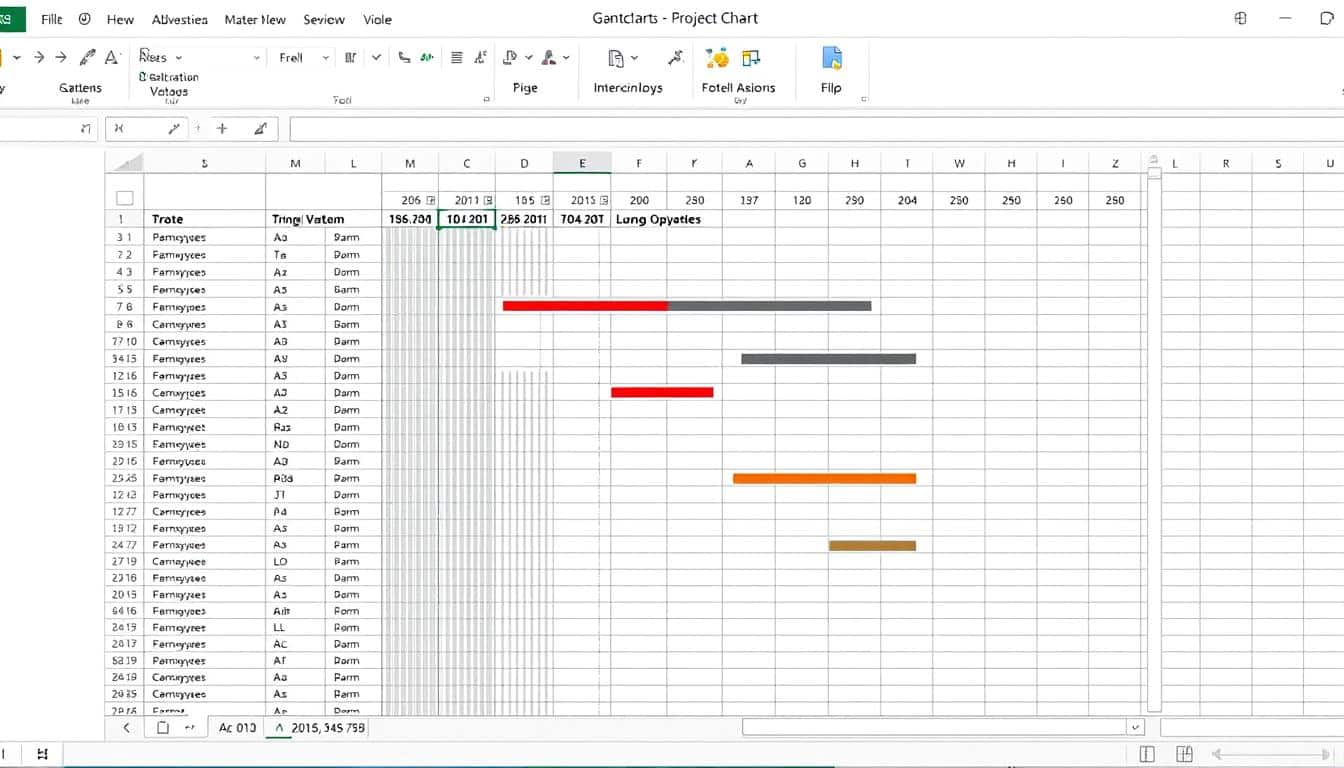Toggle the filter box next to 2015
Screen dimensions: 1344x768
pos(604,200)
